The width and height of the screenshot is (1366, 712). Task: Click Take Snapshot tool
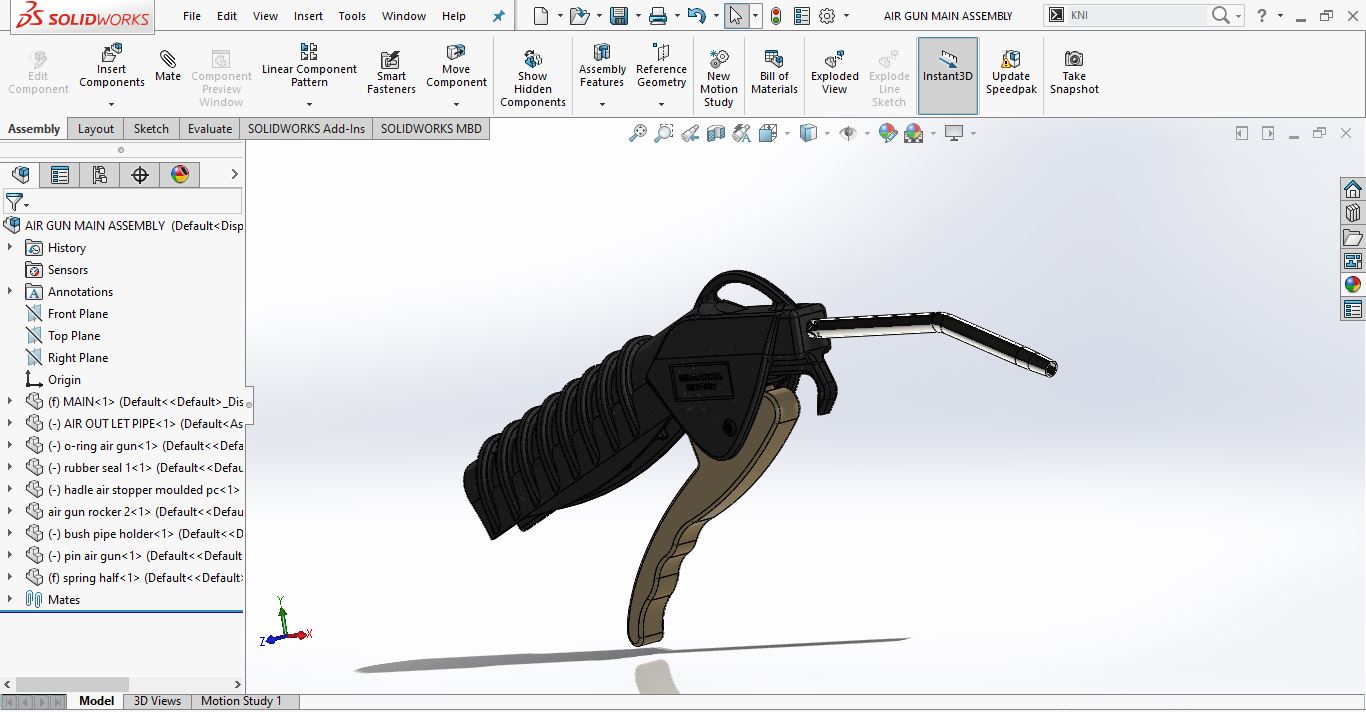[1074, 73]
